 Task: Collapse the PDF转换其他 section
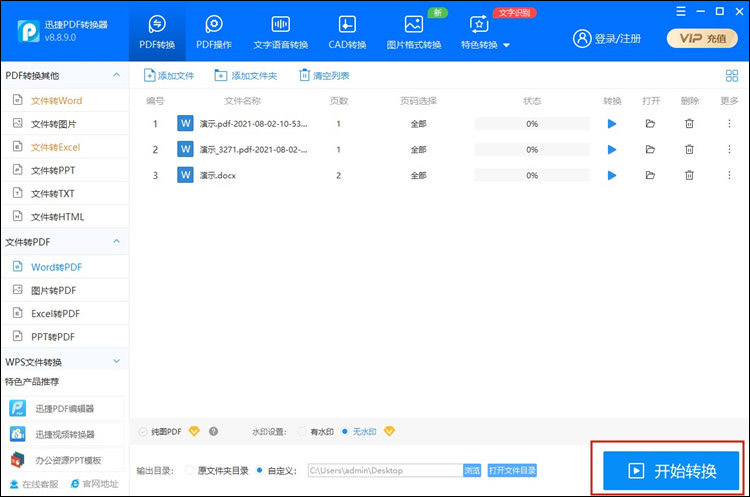pyautogui.click(x=116, y=75)
